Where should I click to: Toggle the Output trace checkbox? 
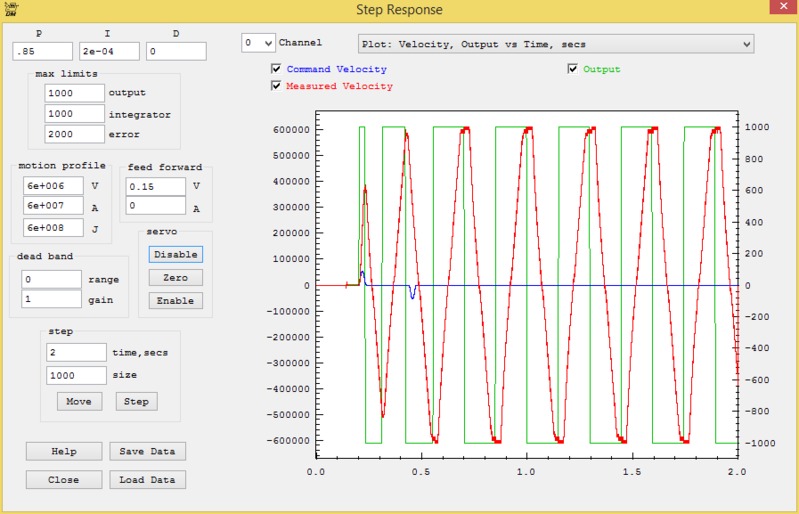(573, 70)
